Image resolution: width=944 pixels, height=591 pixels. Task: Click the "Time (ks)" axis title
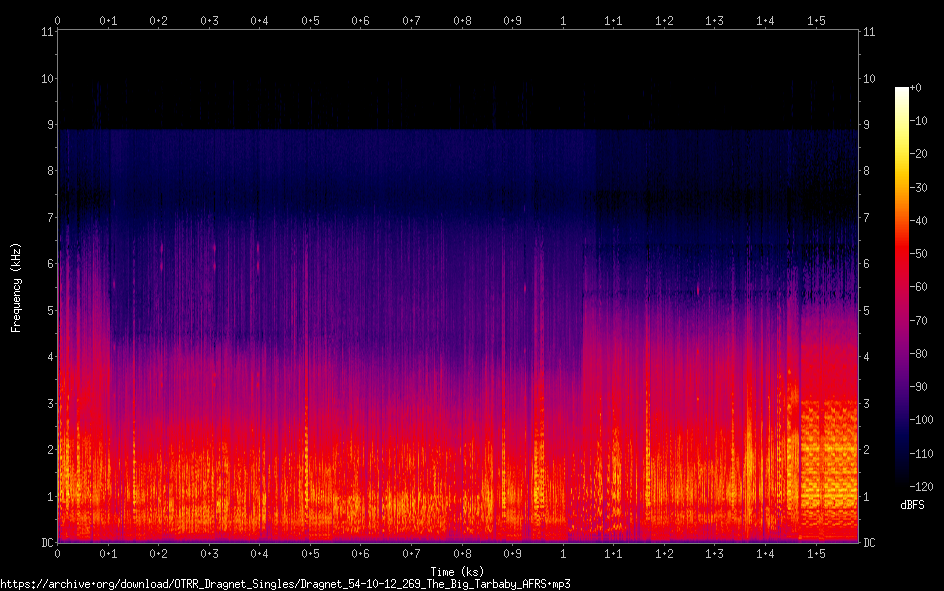(x=457, y=571)
